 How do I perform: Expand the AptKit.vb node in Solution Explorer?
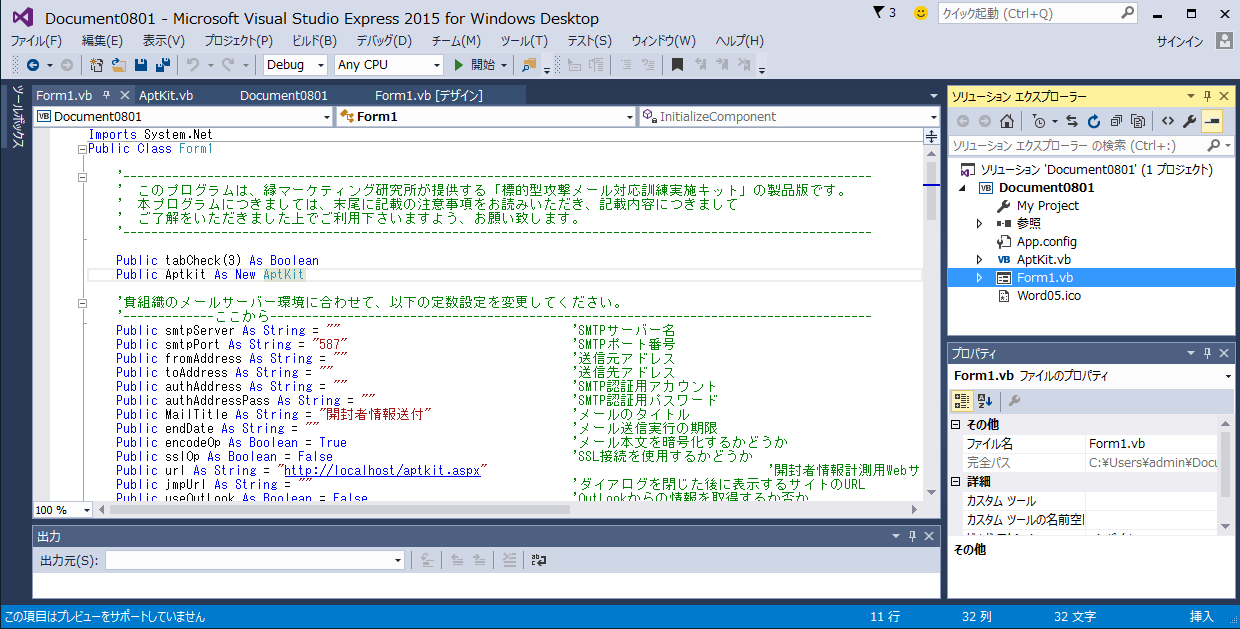click(x=980, y=259)
